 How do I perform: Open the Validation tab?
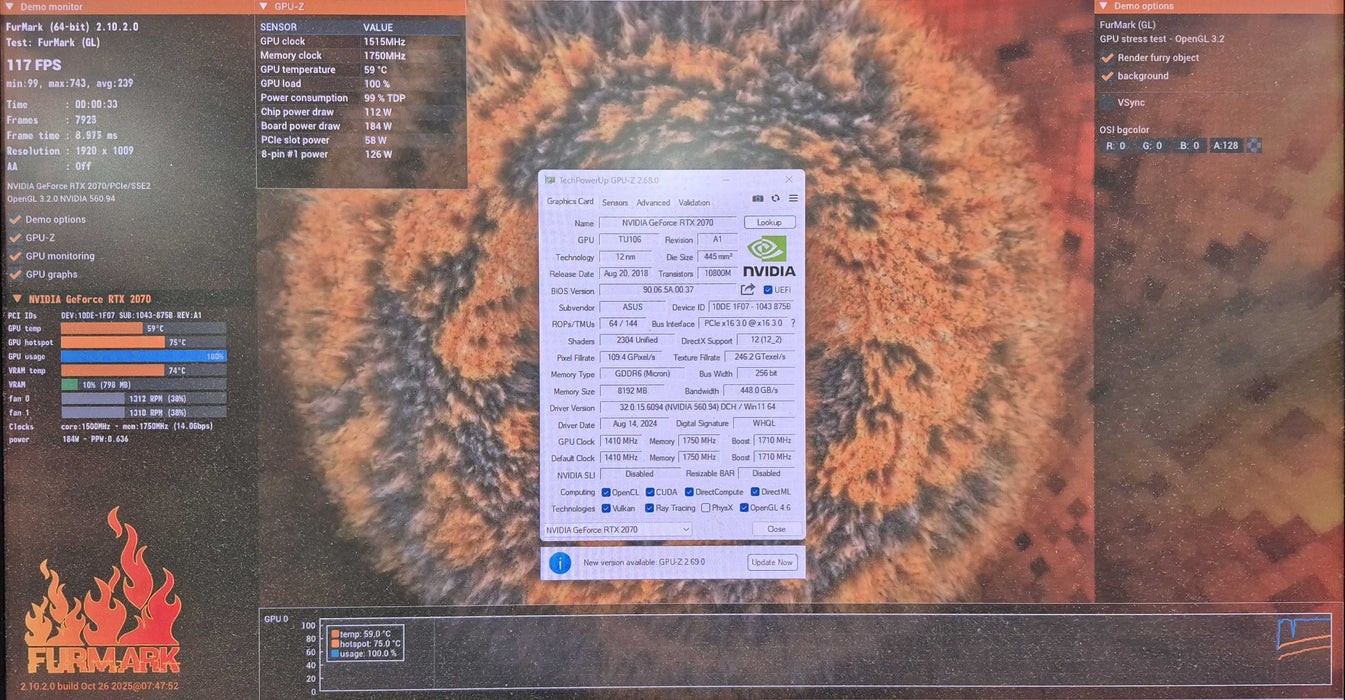pyautogui.click(x=694, y=203)
